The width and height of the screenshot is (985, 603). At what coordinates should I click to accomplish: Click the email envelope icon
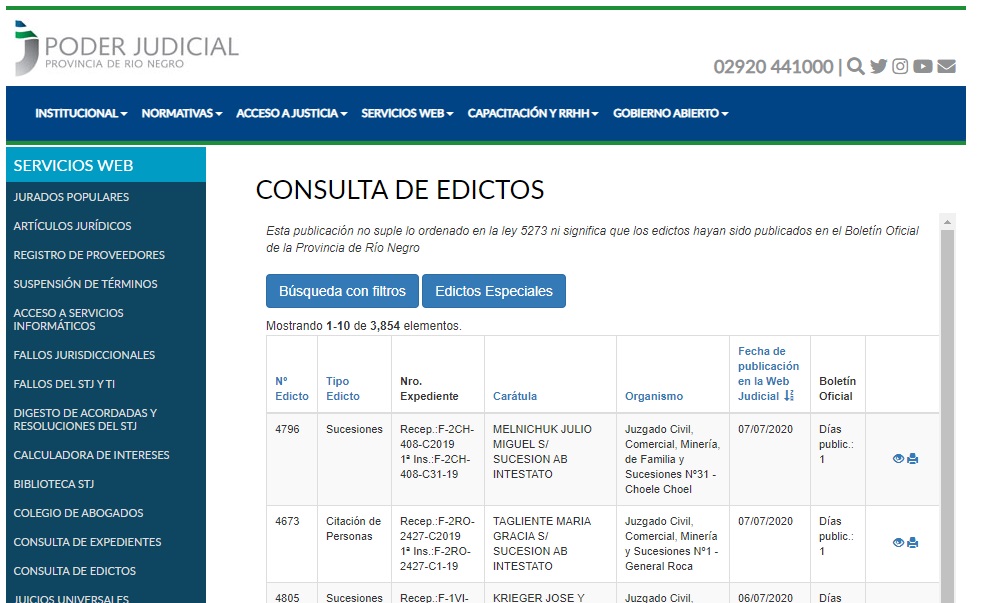[x=946, y=67]
